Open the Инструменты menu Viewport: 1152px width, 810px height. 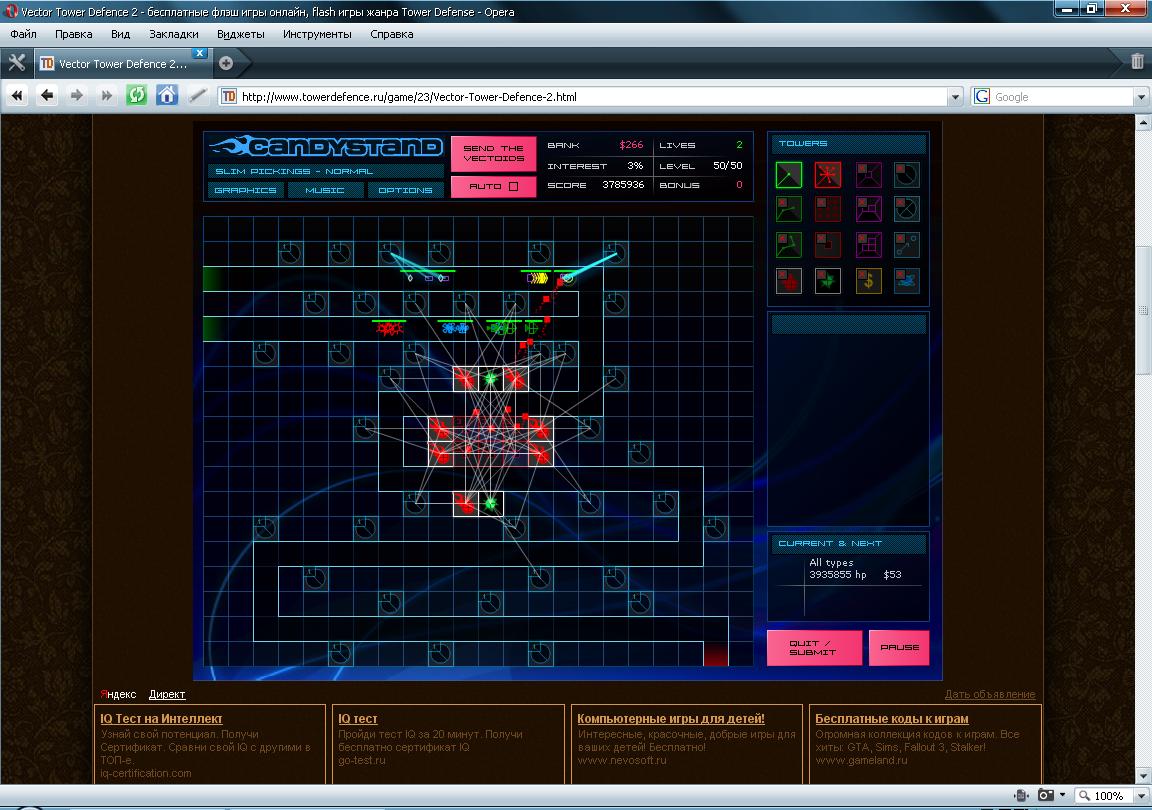tap(317, 33)
